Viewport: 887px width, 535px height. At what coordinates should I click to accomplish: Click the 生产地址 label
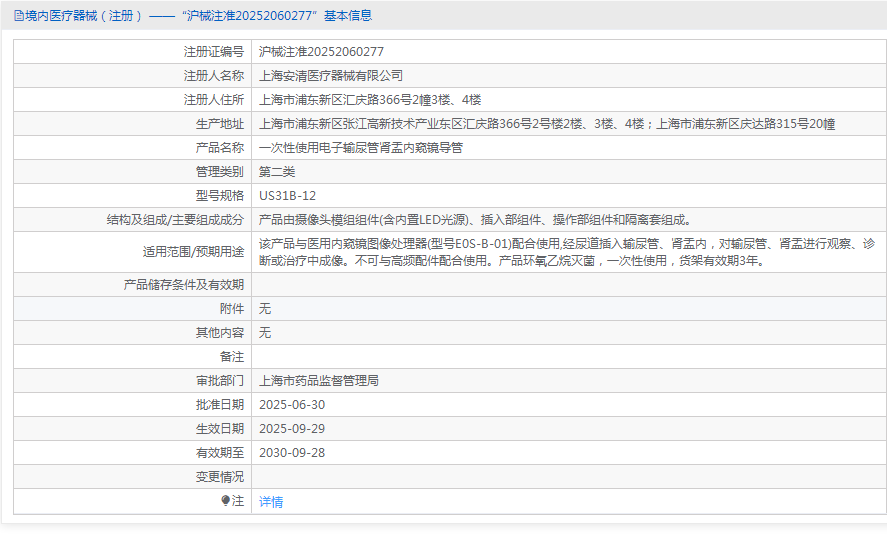(220, 124)
